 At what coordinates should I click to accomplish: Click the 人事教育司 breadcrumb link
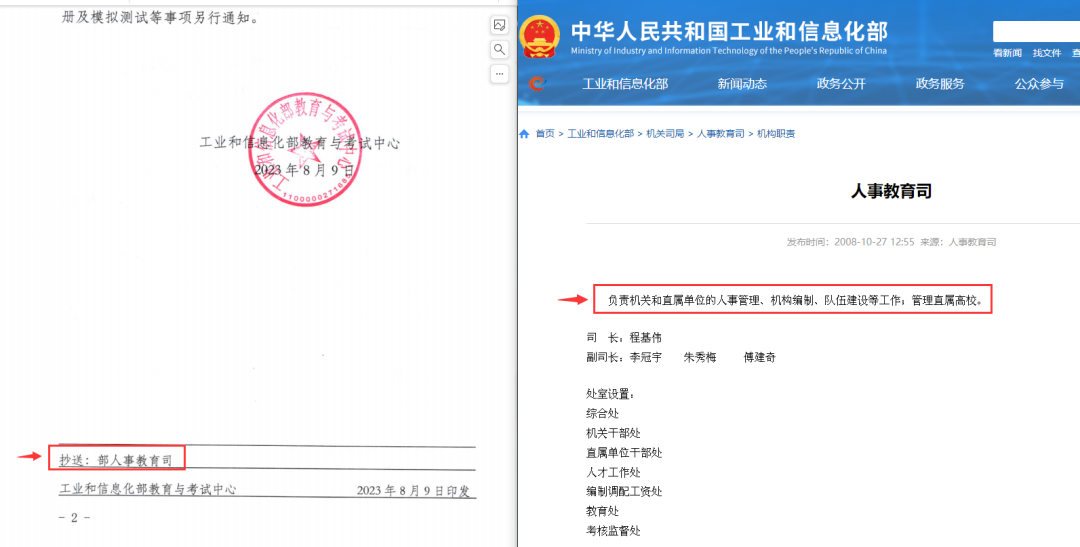pos(720,134)
